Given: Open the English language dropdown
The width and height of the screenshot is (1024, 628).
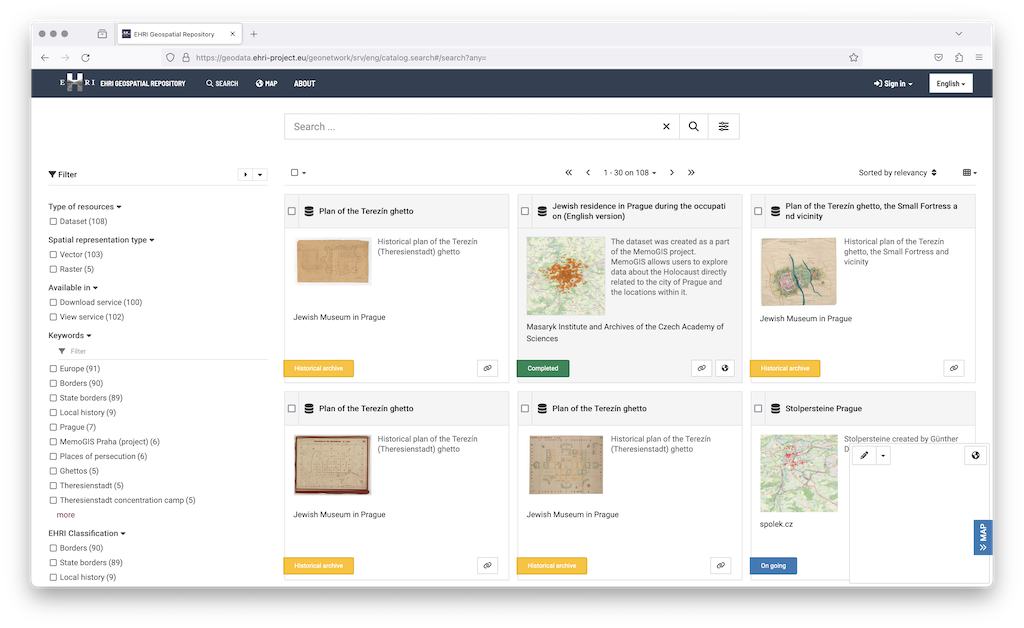Looking at the screenshot, I should pos(950,84).
